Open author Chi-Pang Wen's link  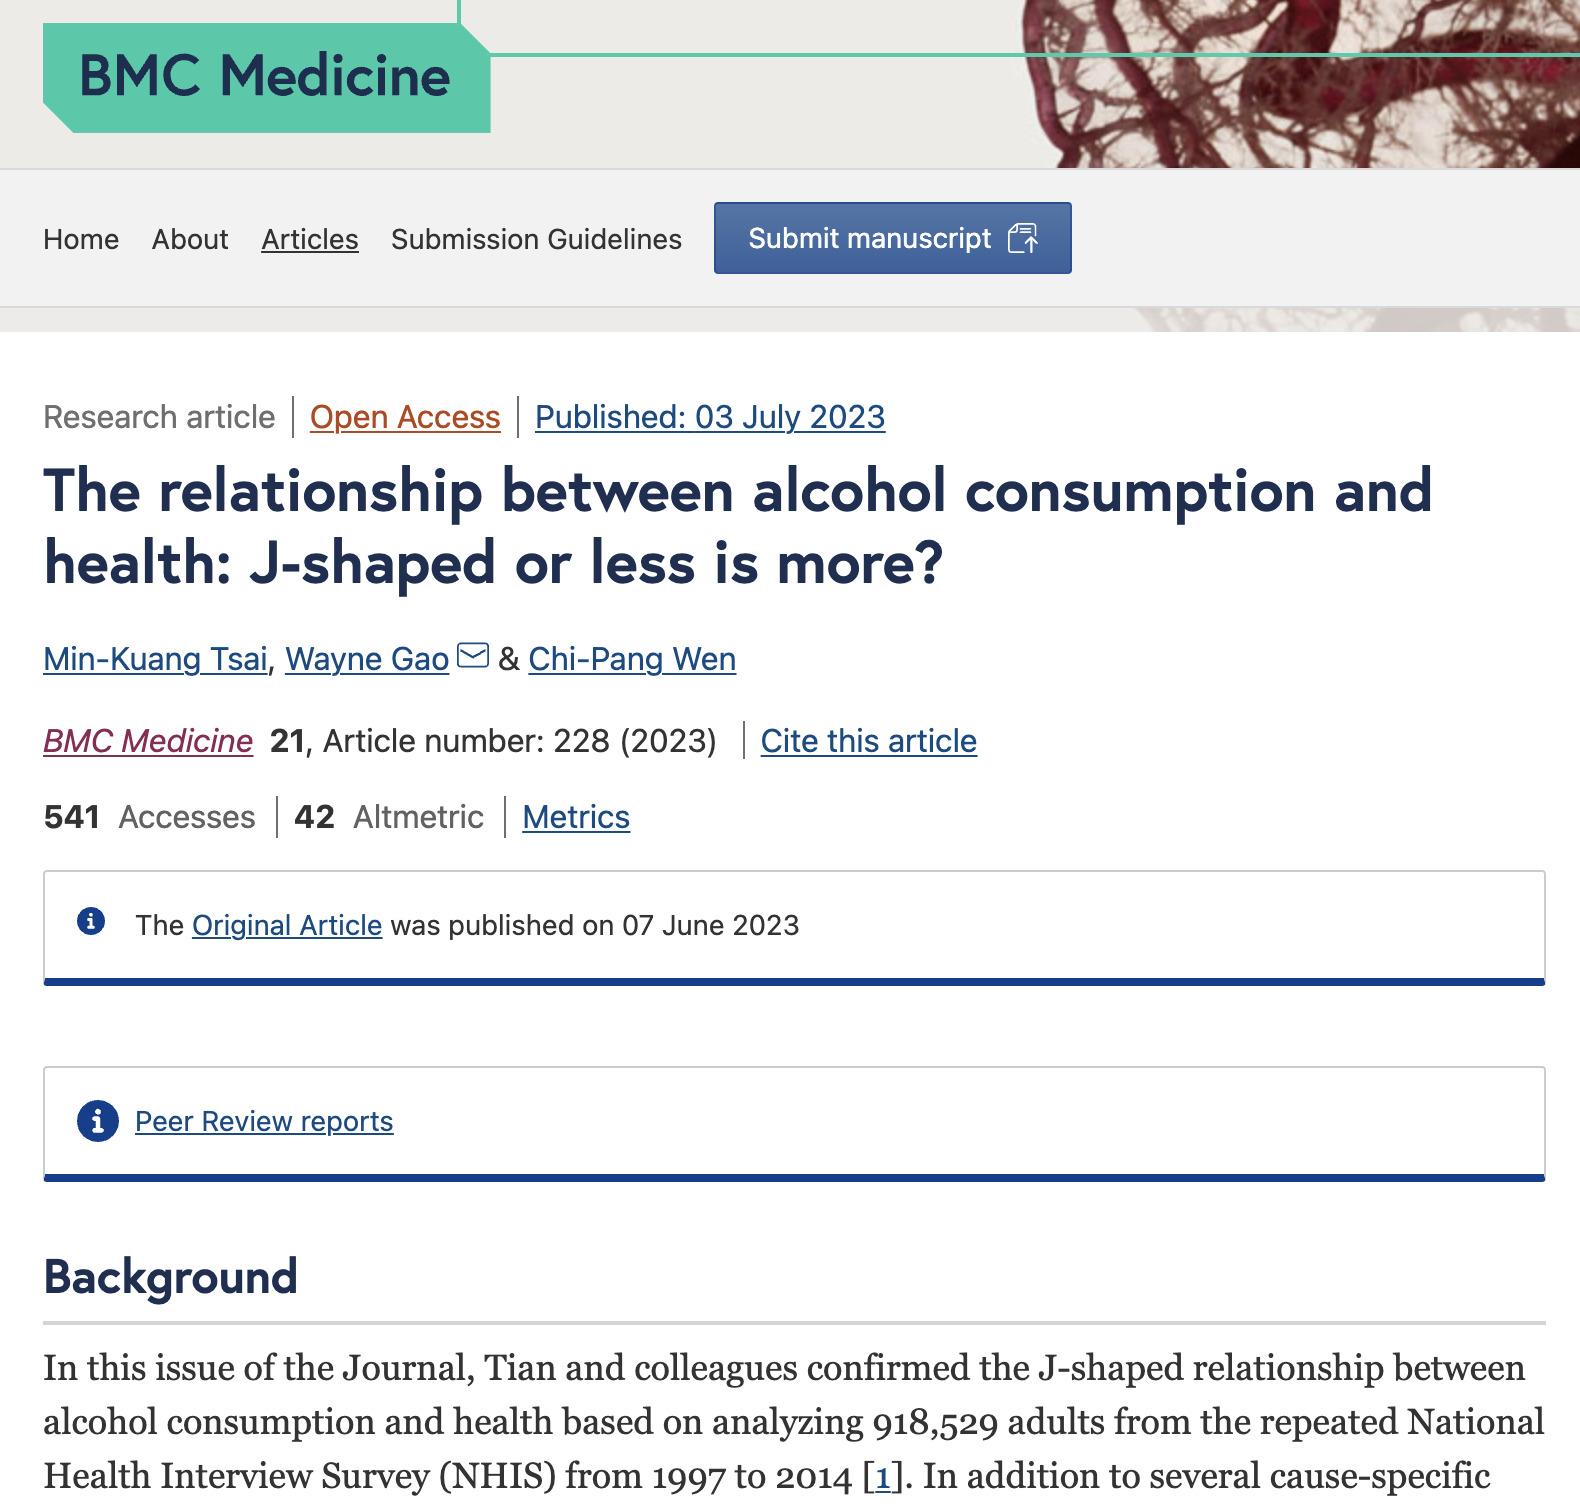tap(632, 659)
